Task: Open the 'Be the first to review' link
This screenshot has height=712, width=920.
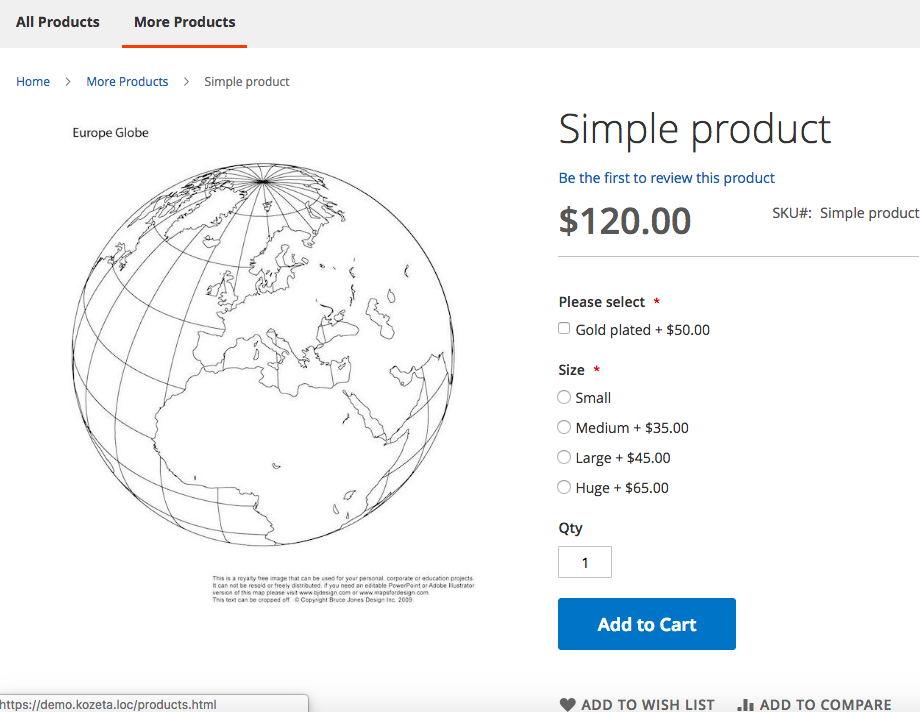Action: (666, 178)
